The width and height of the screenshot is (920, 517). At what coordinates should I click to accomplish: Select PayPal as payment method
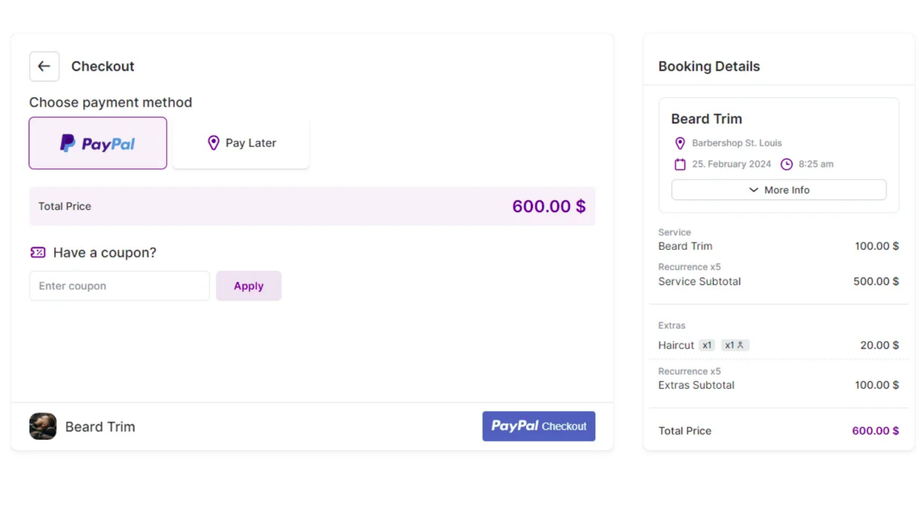pos(98,143)
